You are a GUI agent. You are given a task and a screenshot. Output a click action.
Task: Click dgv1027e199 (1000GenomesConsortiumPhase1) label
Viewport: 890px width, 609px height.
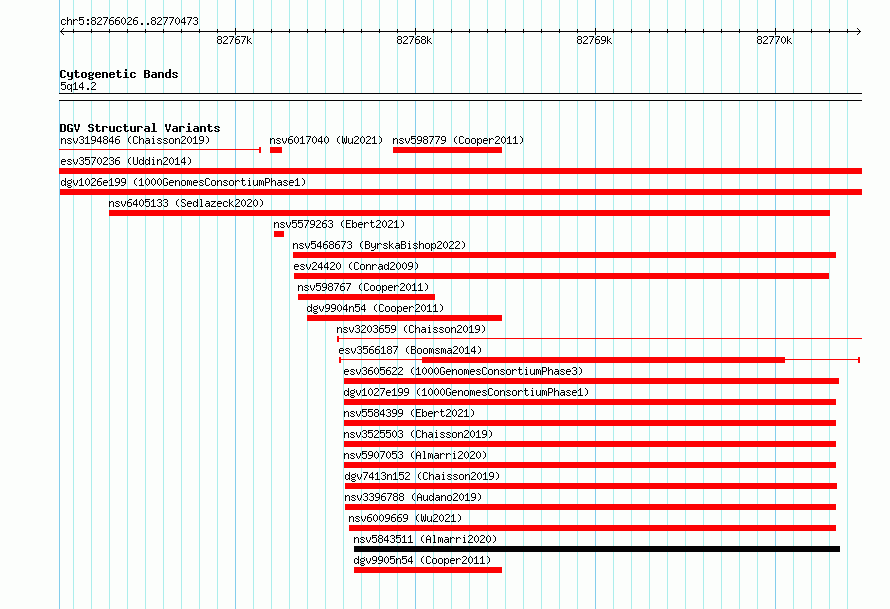click(x=466, y=392)
